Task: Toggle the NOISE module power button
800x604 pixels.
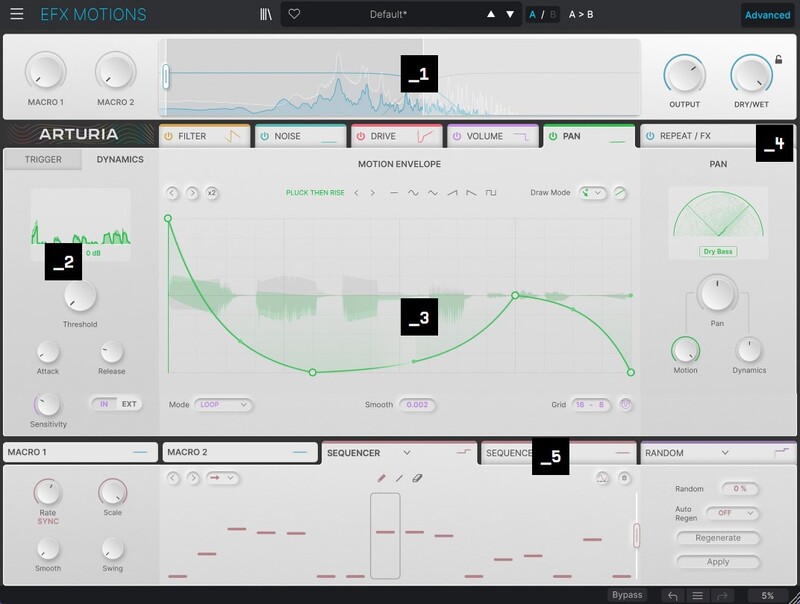Action: [x=264, y=136]
